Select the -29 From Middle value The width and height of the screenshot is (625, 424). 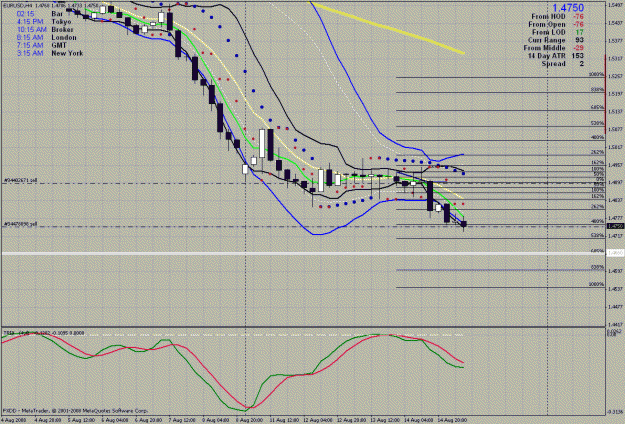(x=578, y=48)
